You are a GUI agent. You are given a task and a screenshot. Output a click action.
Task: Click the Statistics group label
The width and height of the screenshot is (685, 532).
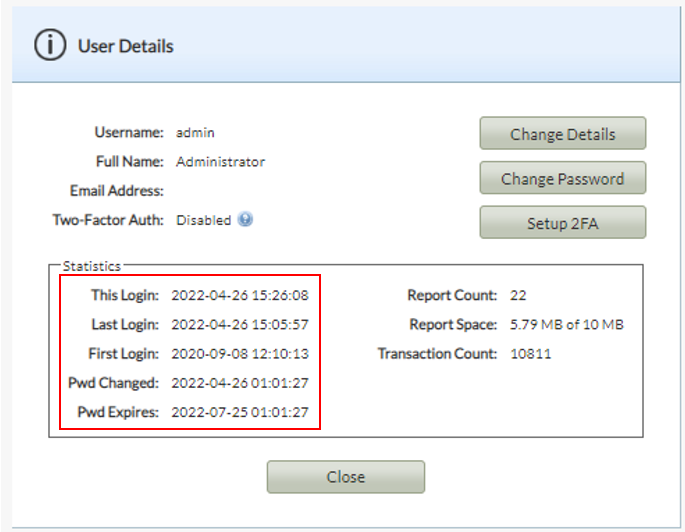(x=92, y=266)
